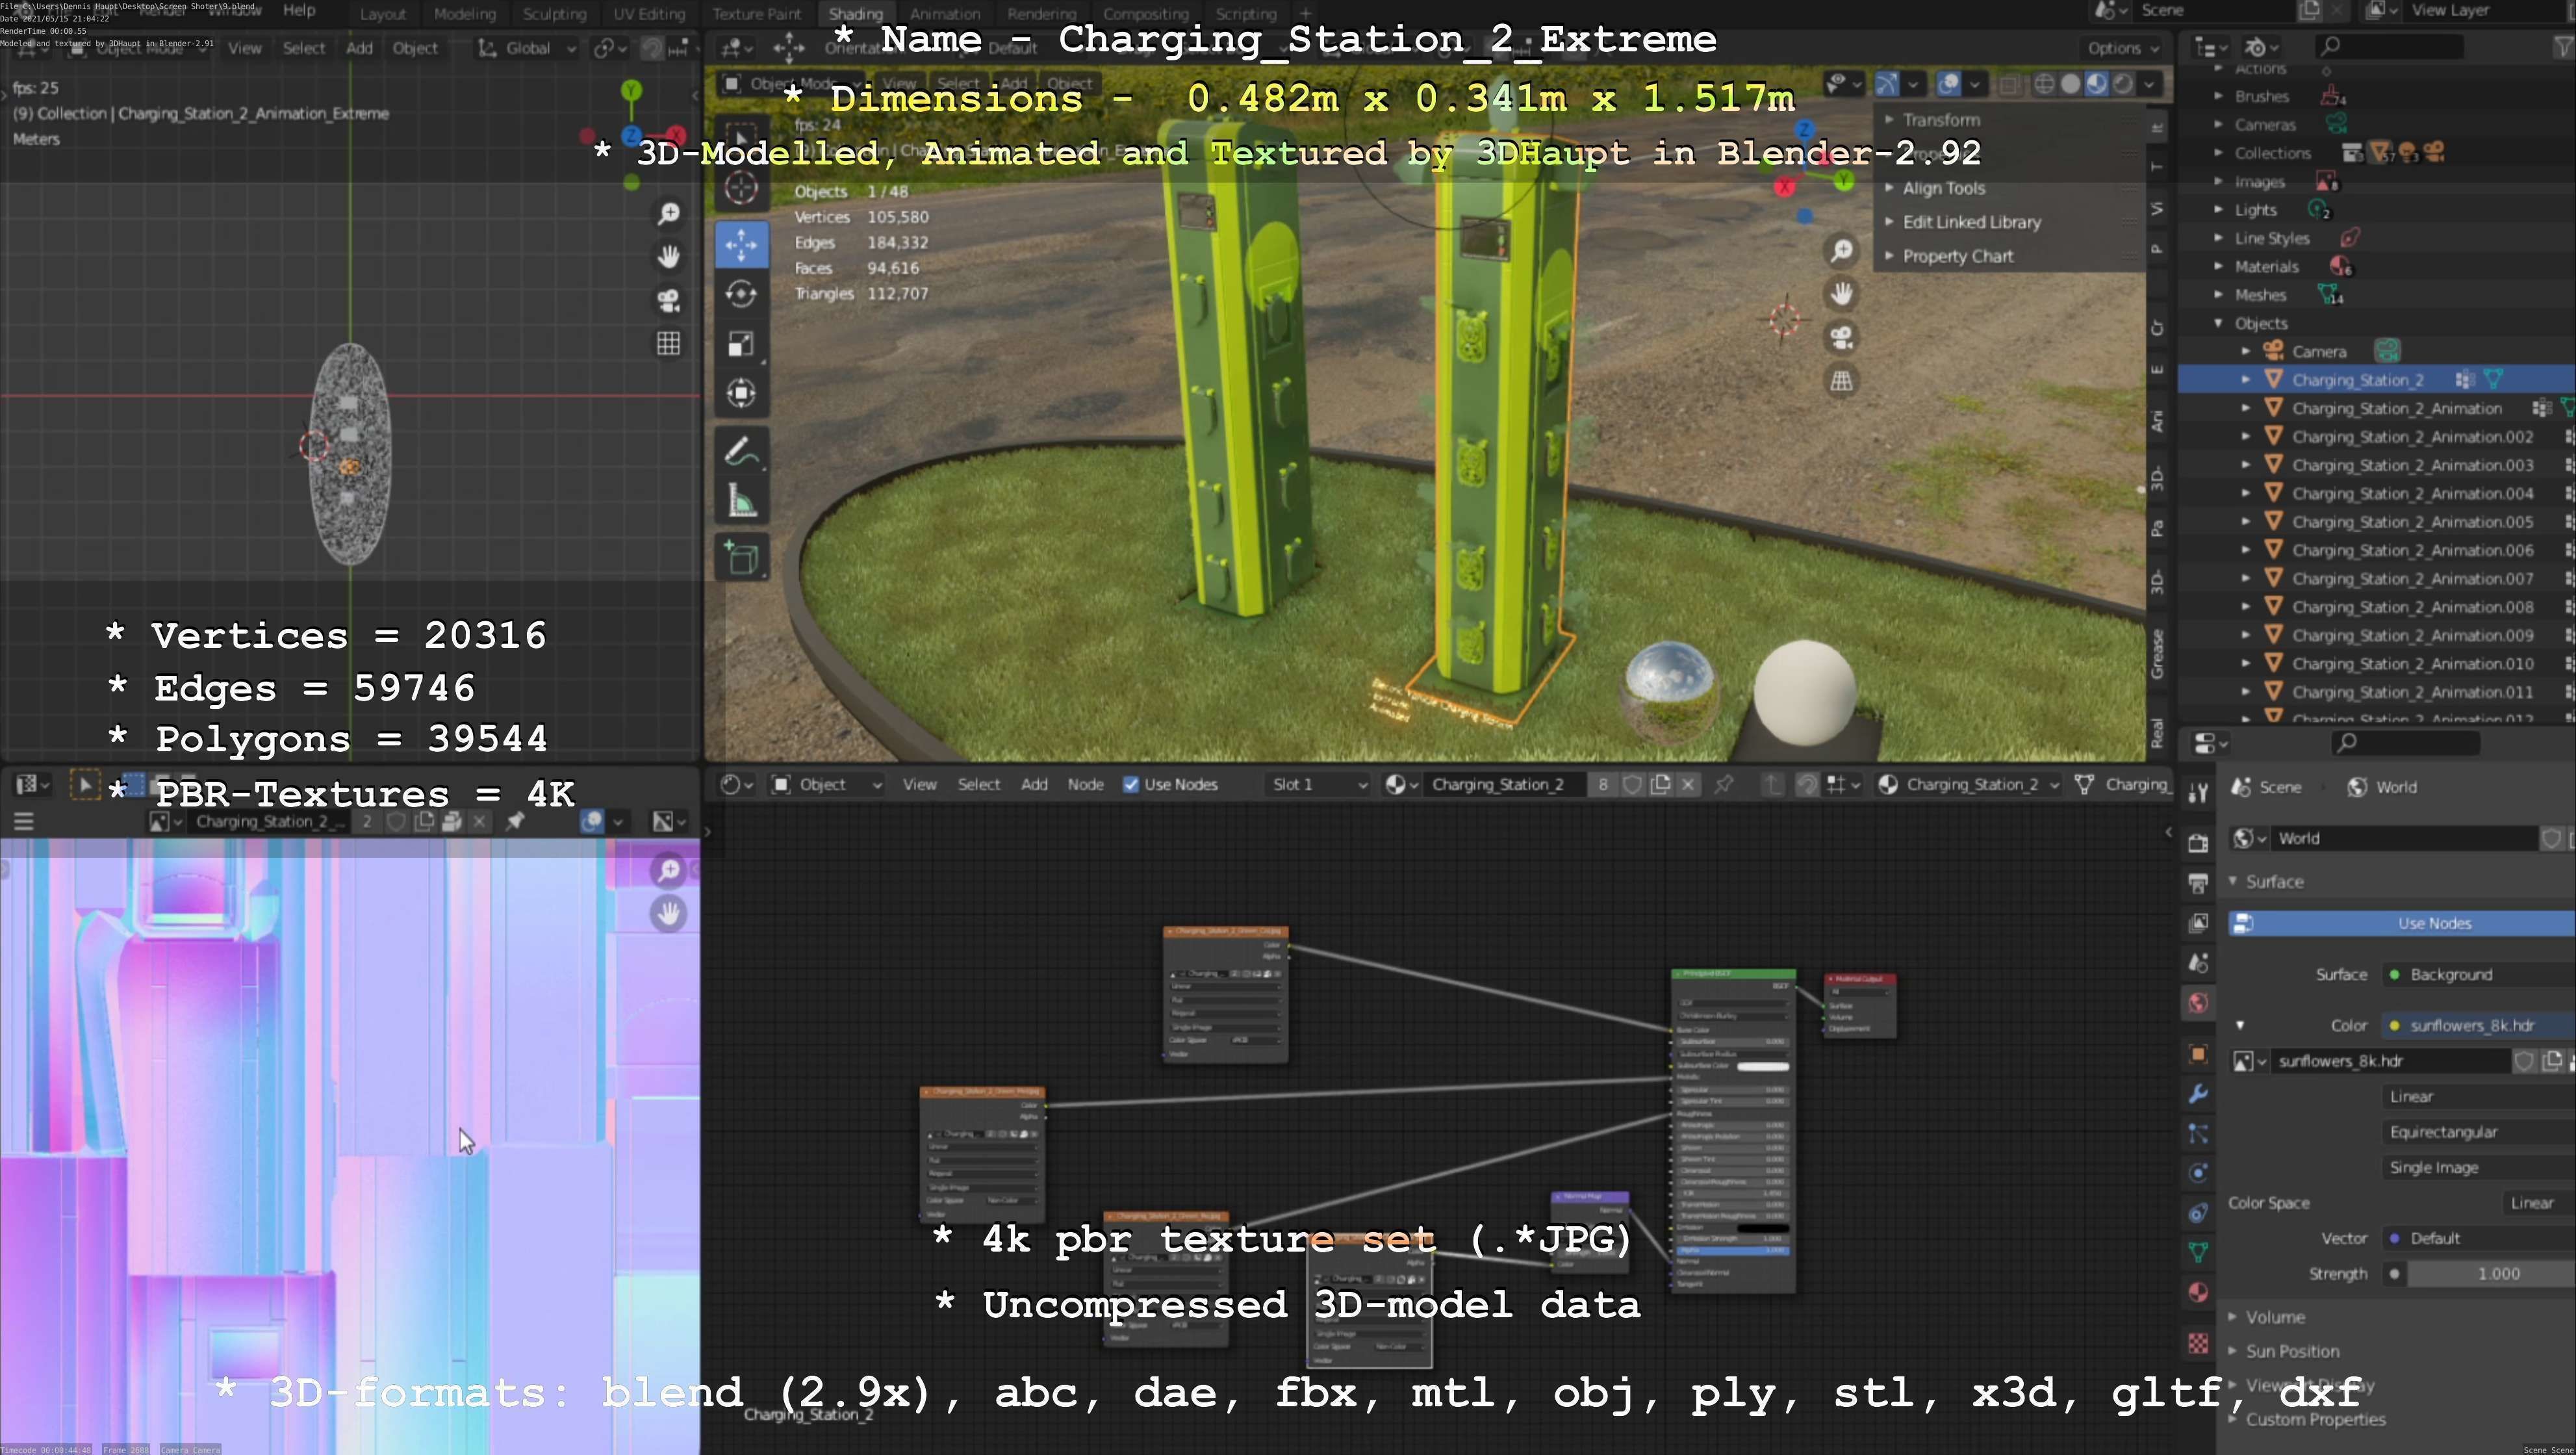Viewport: 2576px width, 1455px height.
Task: Select the Scale tool icon
Action: [741, 344]
